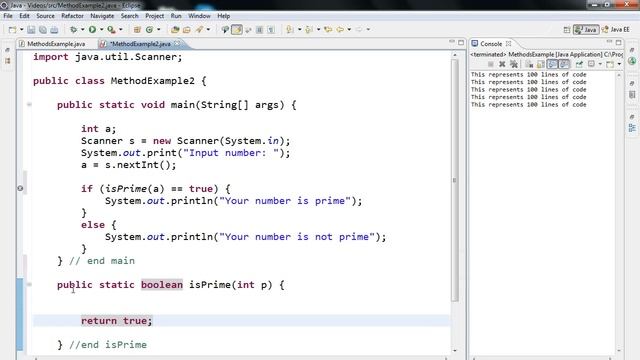This screenshot has height=360, width=640.
Task: Click the Print icon in the toolbar
Action: 54,30
